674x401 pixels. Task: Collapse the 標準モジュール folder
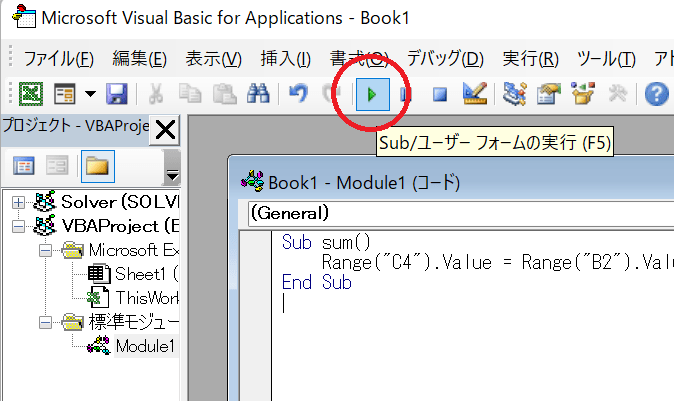pos(46,322)
